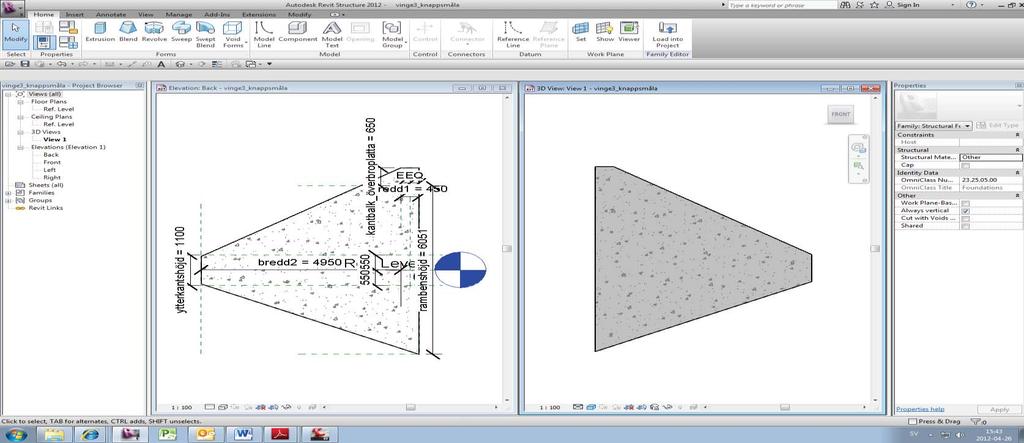
Task: Open the Properties help link
Action: (920, 409)
